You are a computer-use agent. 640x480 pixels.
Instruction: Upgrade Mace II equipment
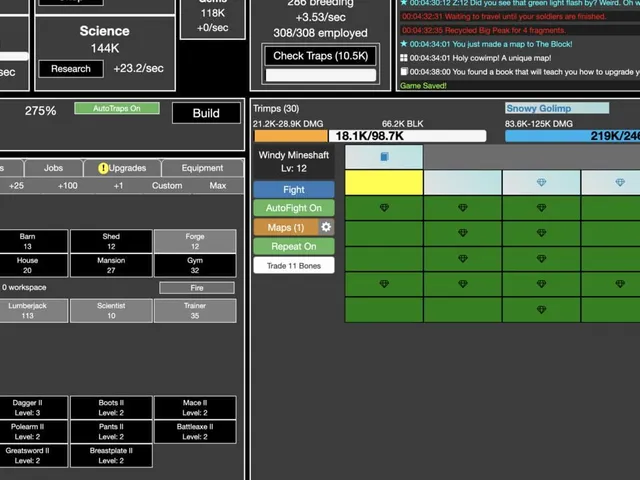coord(195,407)
